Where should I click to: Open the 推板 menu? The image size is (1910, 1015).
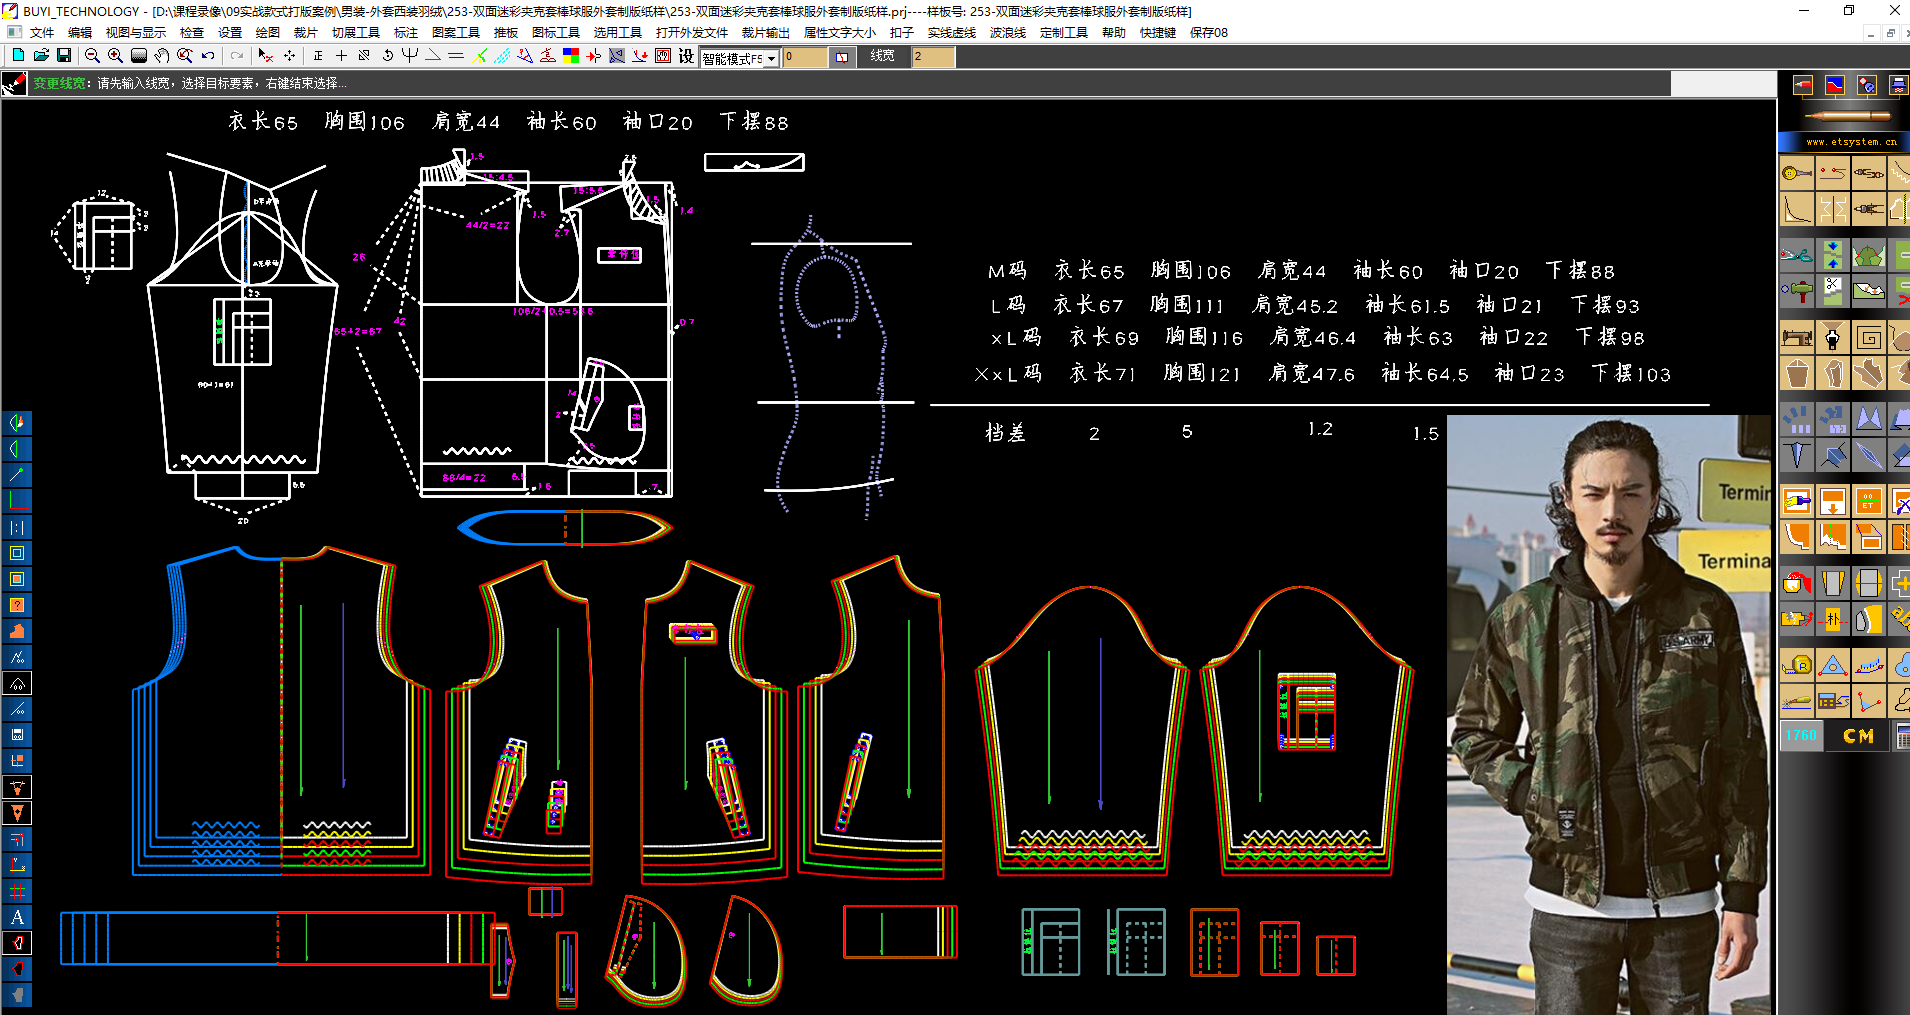click(x=506, y=33)
